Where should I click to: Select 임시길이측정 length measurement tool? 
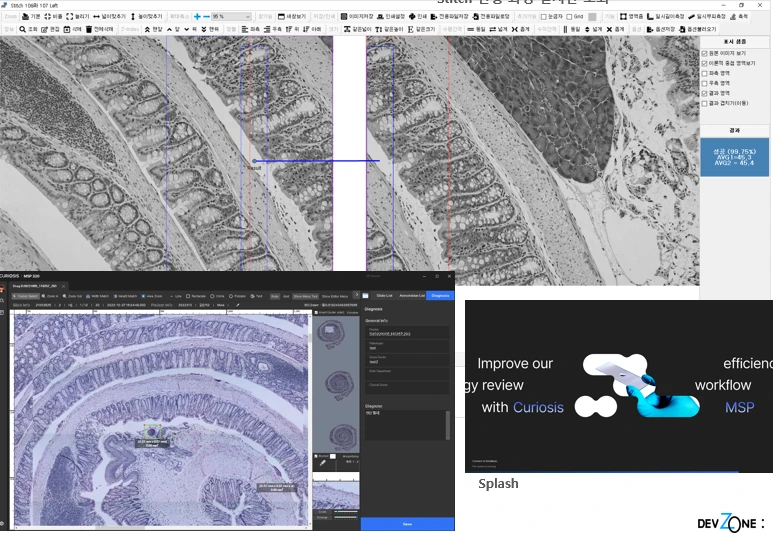point(666,16)
